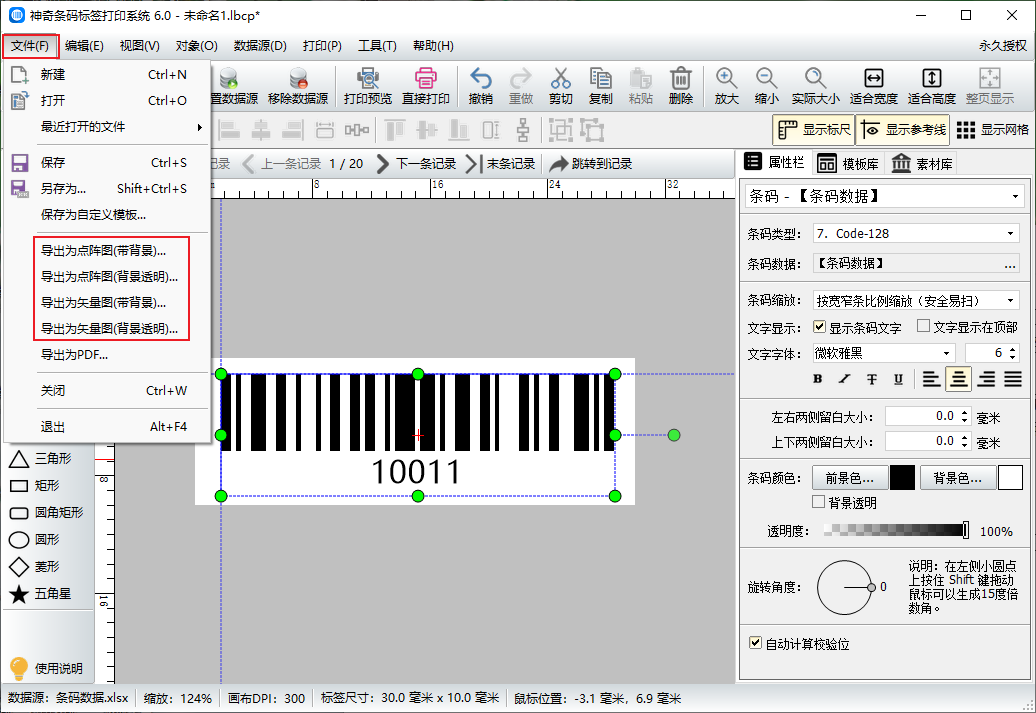Image resolution: width=1036 pixels, height=713 pixels.
Task: Select the 矩形 rectangle shape tool
Action: click(34, 486)
